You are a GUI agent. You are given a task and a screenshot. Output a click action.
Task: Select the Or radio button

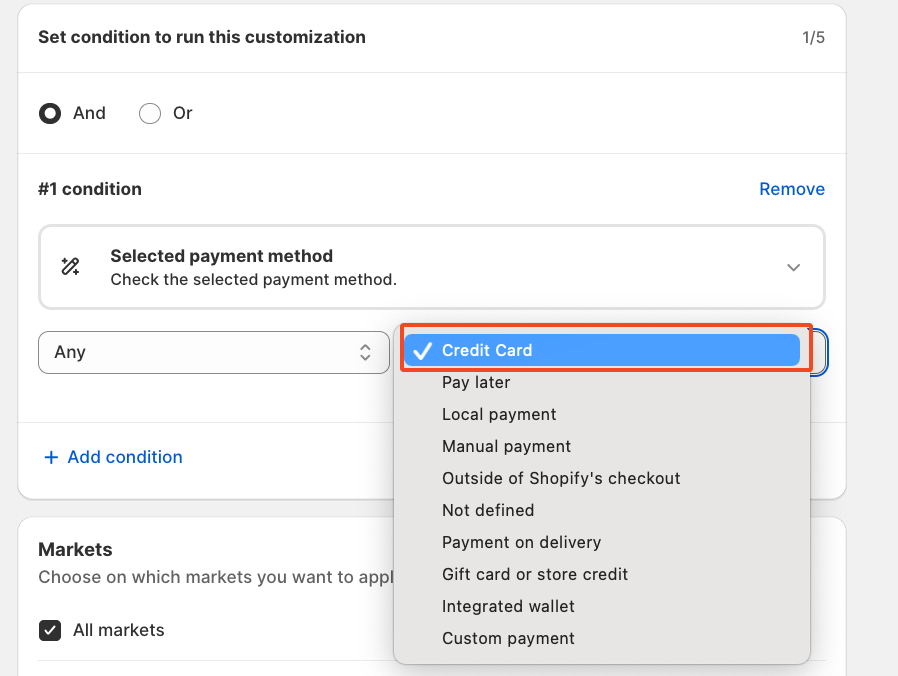[150, 114]
